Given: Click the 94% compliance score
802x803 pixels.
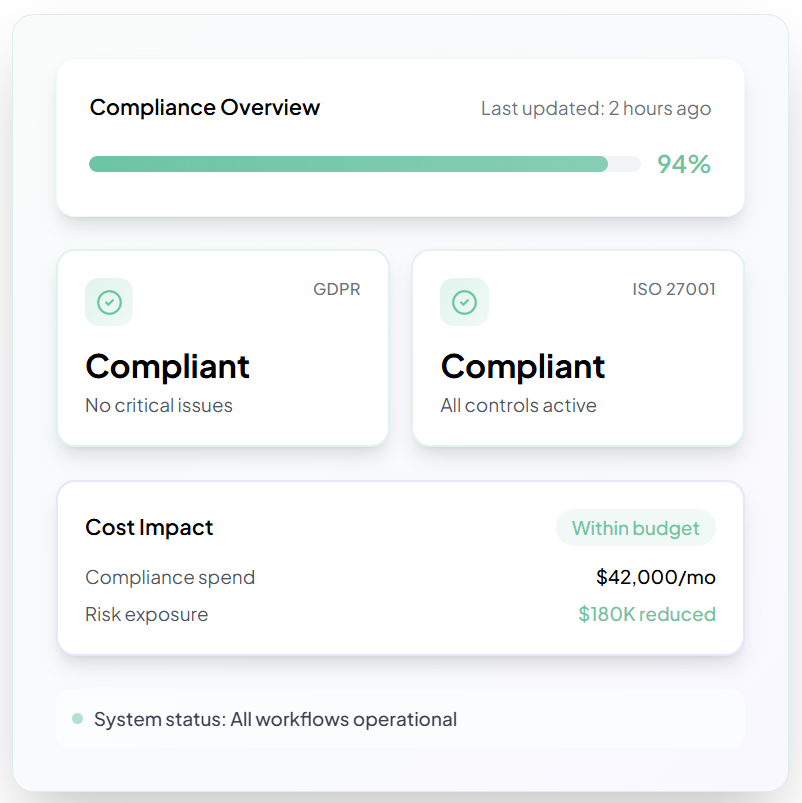Looking at the screenshot, I should tap(684, 164).
